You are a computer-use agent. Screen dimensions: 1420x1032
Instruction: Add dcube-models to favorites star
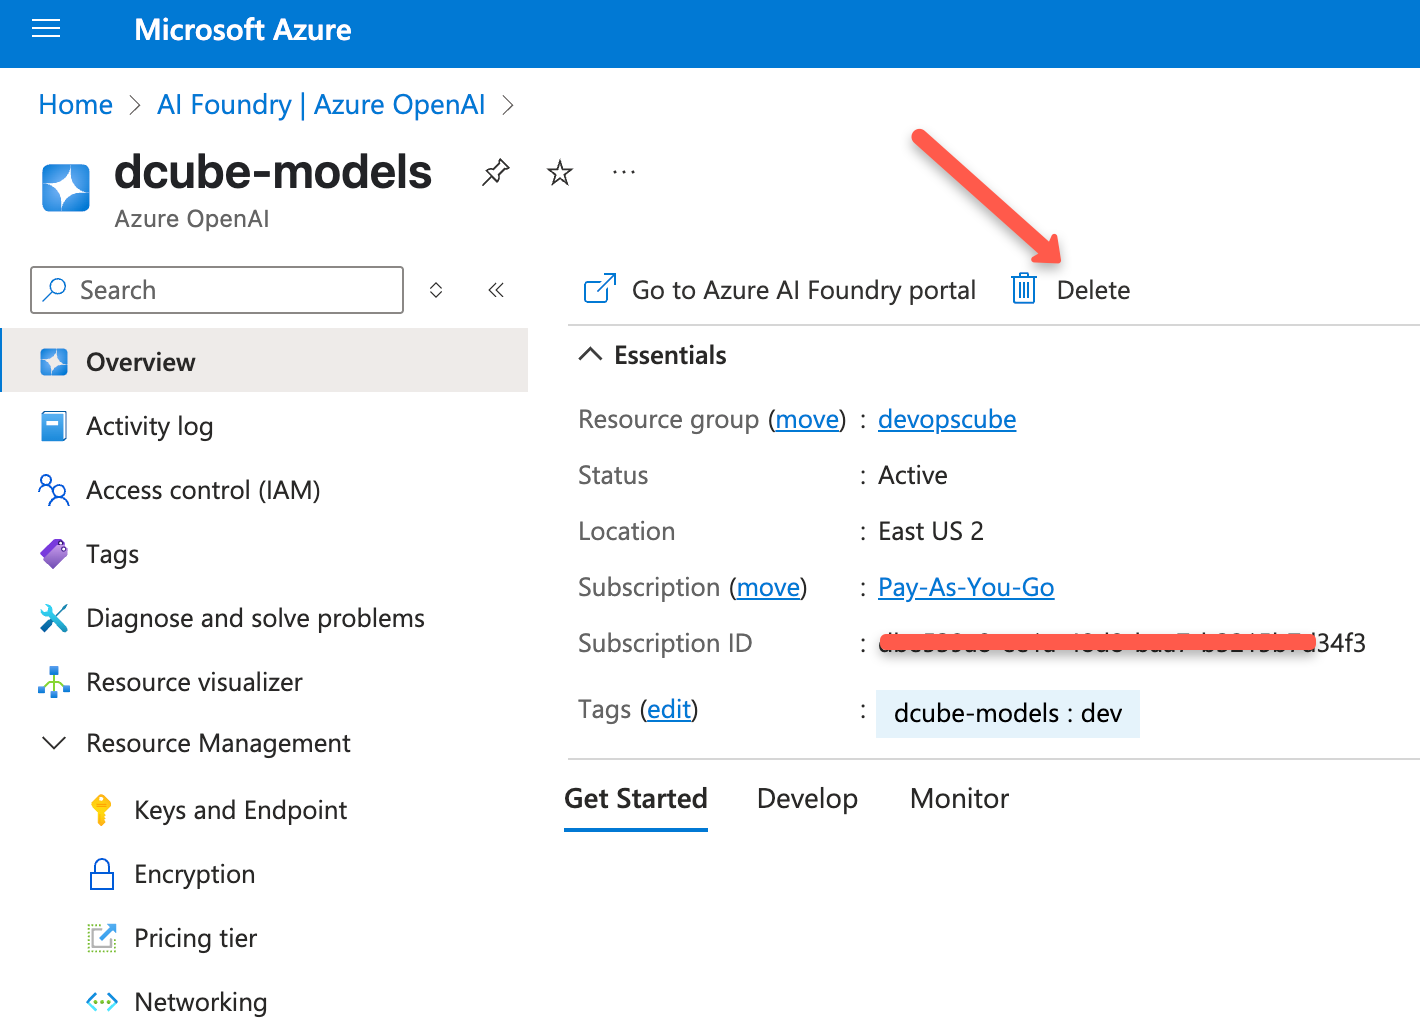560,173
